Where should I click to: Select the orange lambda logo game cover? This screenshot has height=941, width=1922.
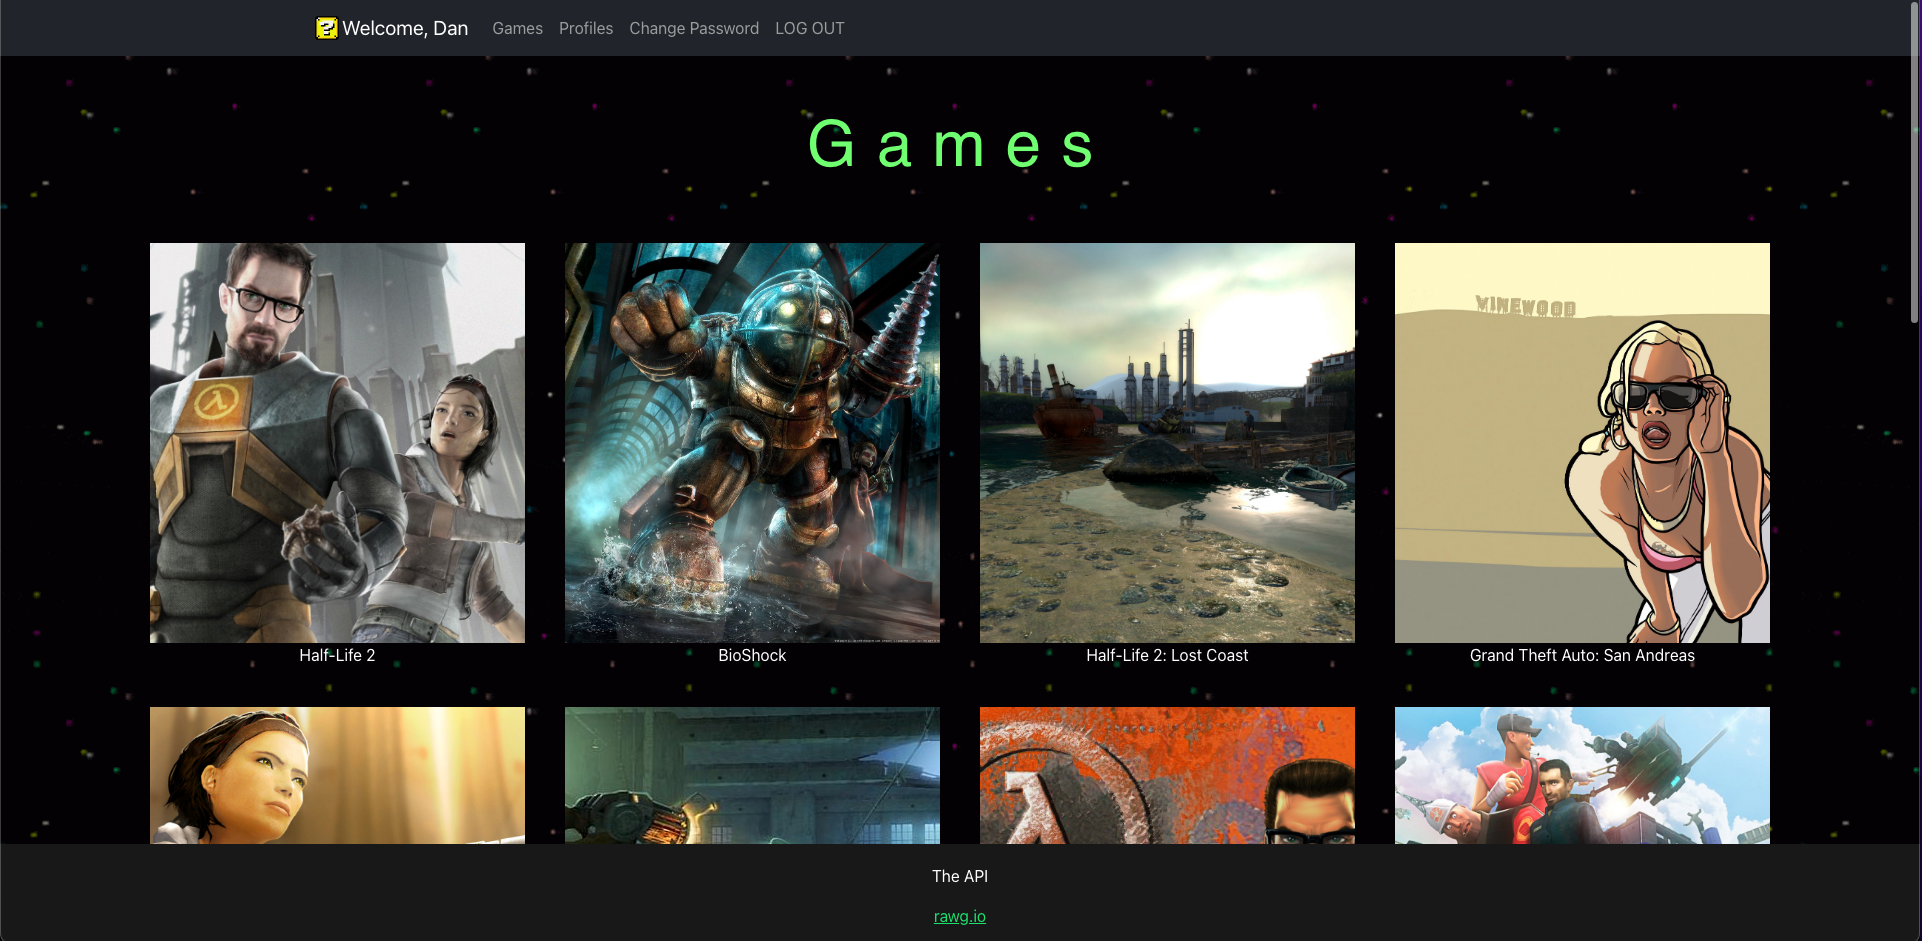click(1167, 775)
